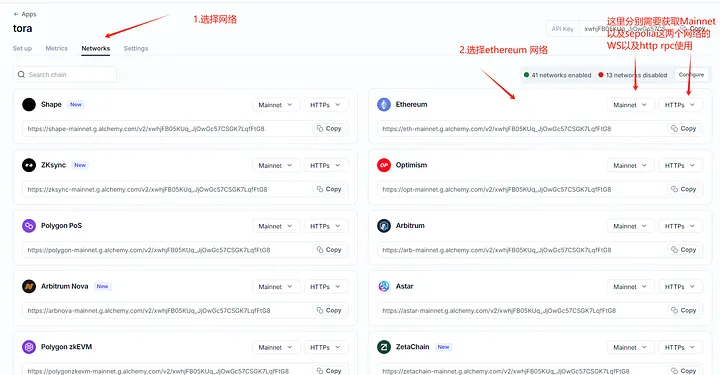This screenshot has width=720, height=375.
Task: Click the Arbitrum Nova logo
Action: click(x=29, y=286)
